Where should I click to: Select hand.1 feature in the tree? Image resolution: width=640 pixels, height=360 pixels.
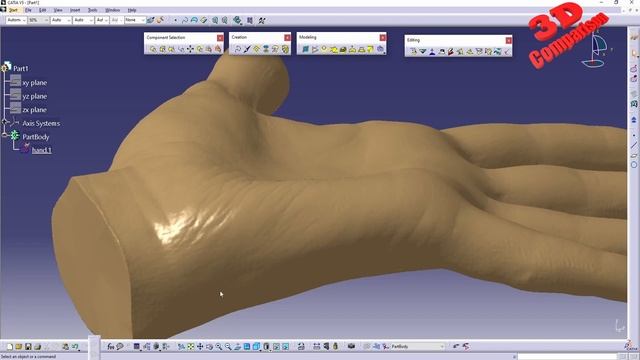pos(42,150)
